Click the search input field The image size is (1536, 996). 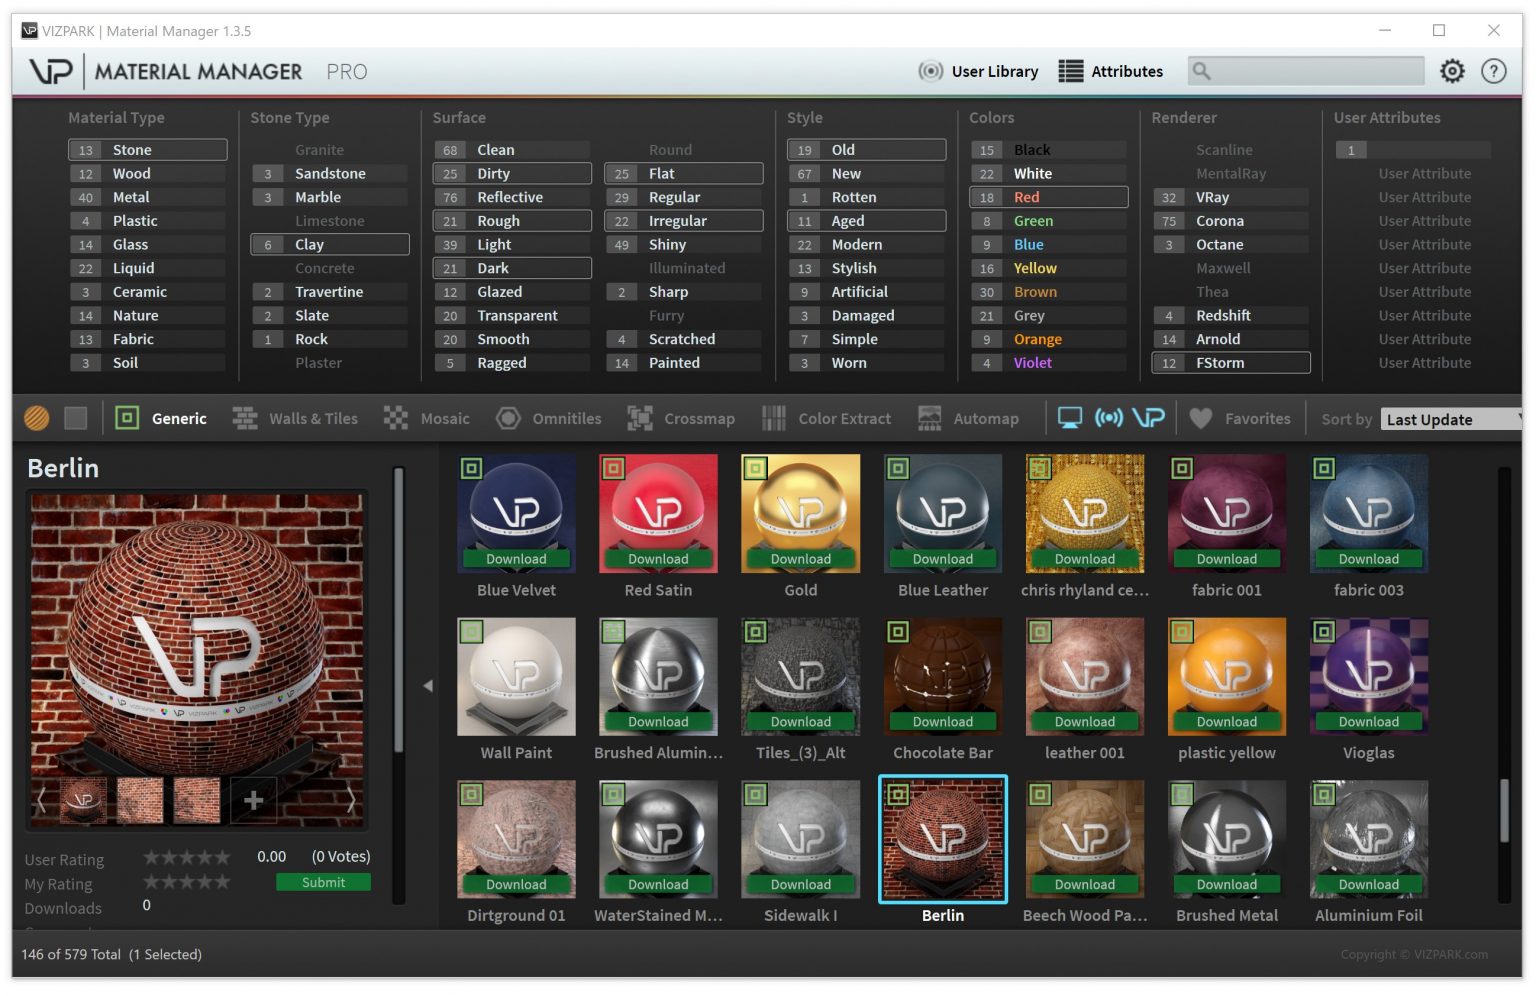click(1305, 71)
